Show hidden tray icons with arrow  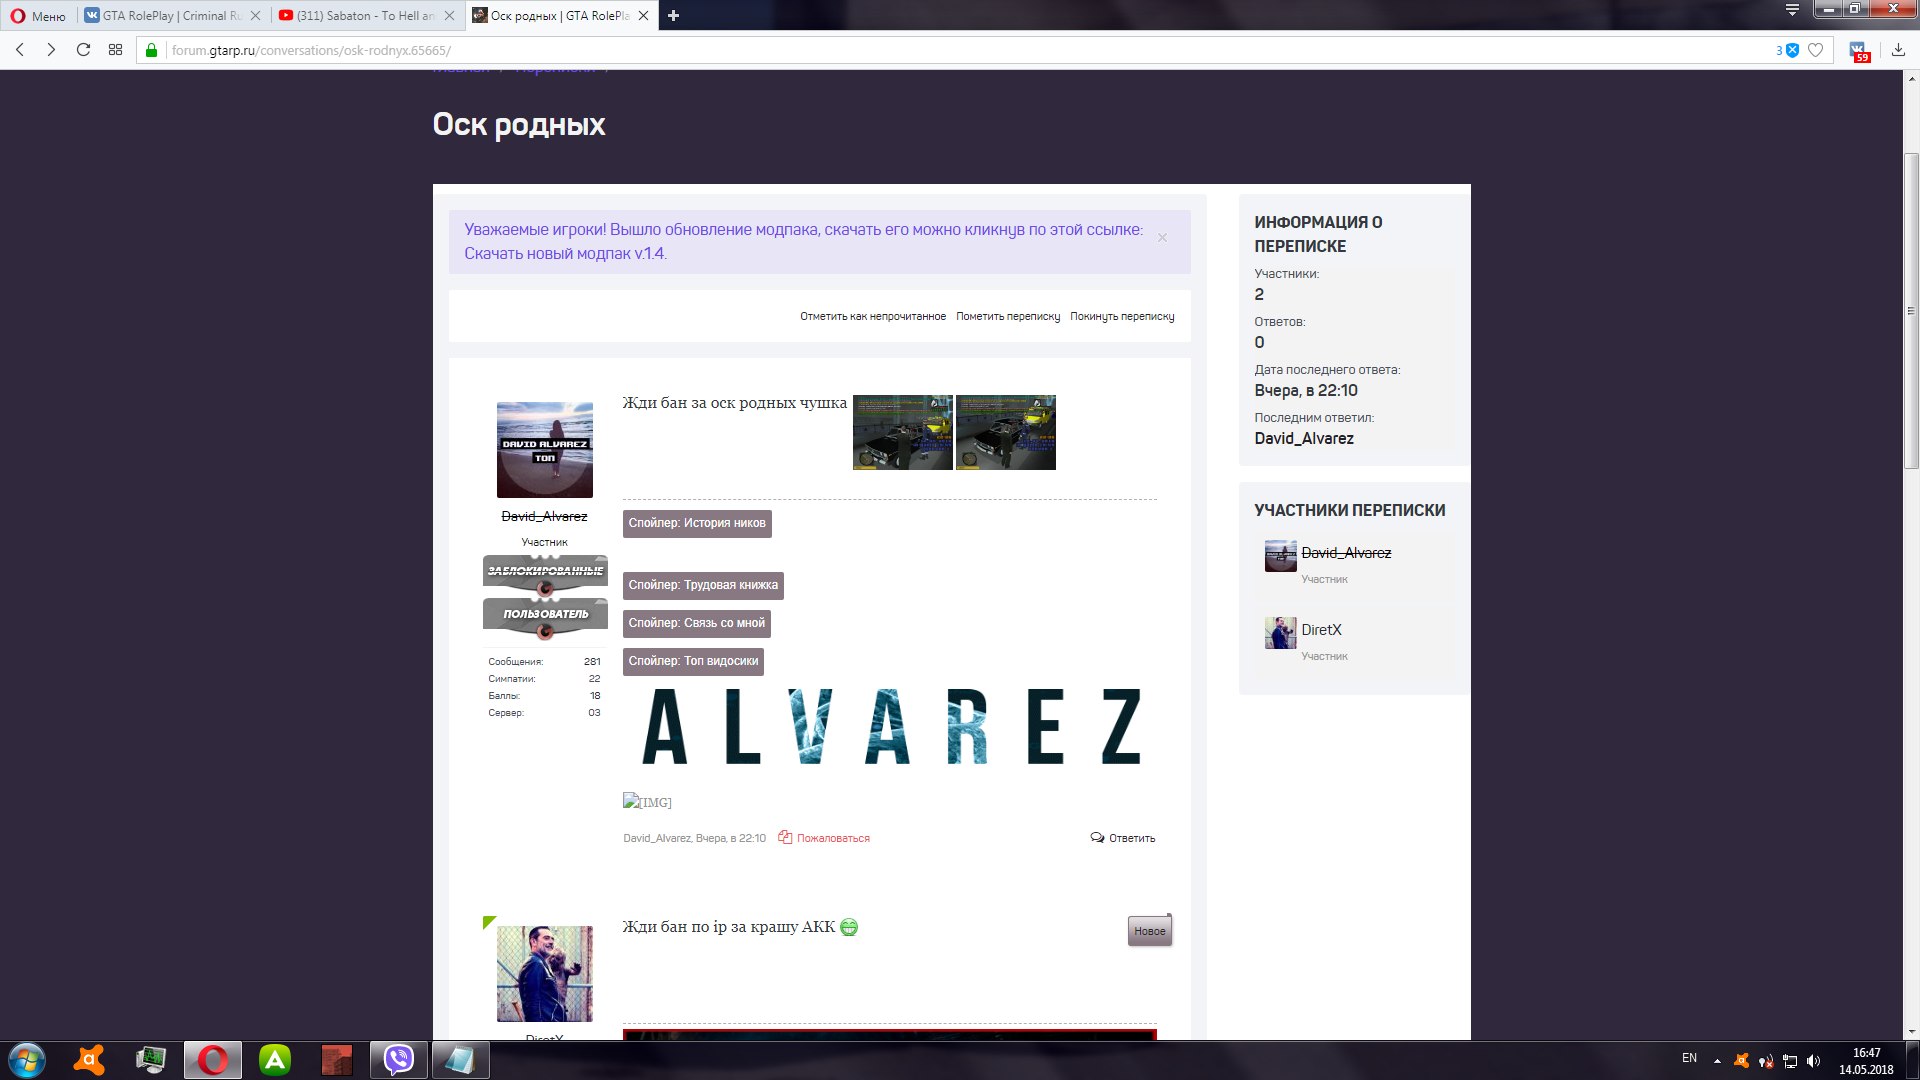pyautogui.click(x=1716, y=1060)
